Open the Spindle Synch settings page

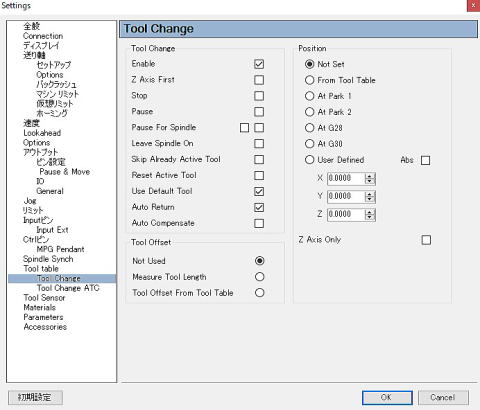tap(48, 259)
